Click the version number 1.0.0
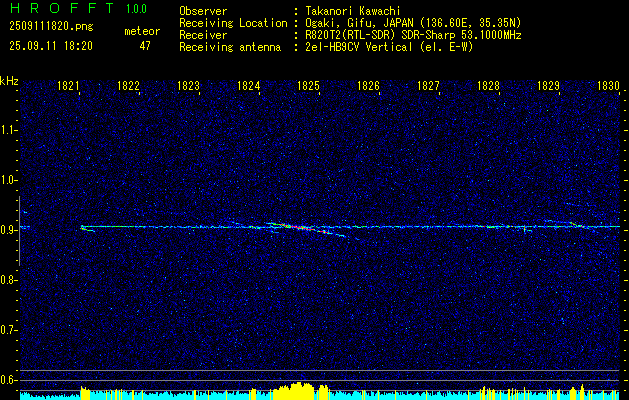The width and height of the screenshot is (629, 400). tap(136, 9)
